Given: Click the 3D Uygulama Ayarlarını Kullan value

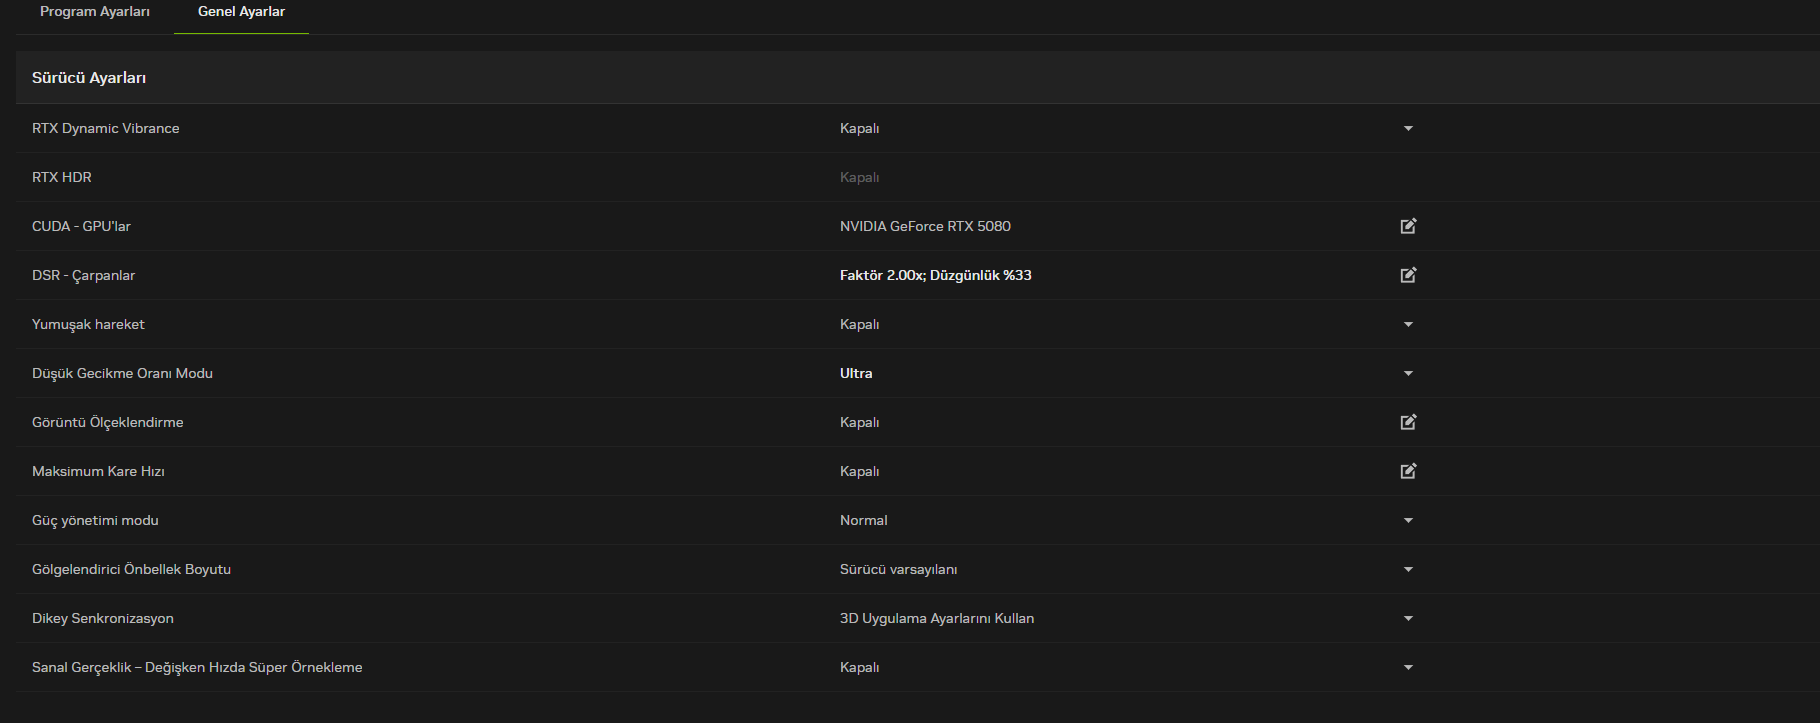Looking at the screenshot, I should click(x=936, y=618).
